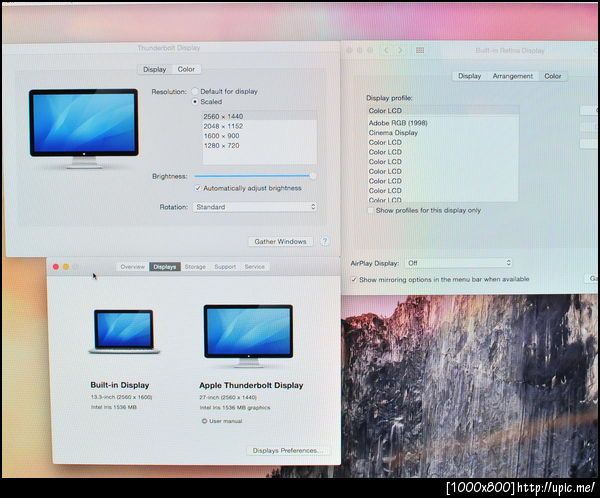This screenshot has width=600, height=498.
Task: Click the Thunderbolt monitor preview image
Action: [x=84, y=127]
